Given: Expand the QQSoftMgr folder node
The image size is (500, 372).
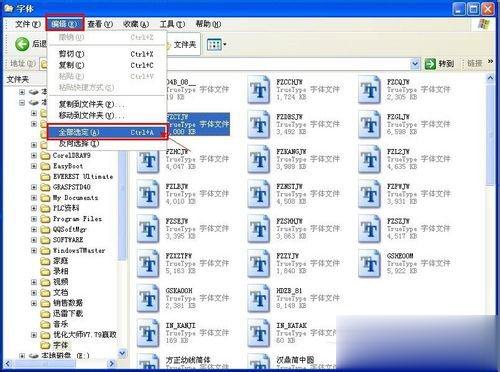Looking at the screenshot, I should point(34,229).
